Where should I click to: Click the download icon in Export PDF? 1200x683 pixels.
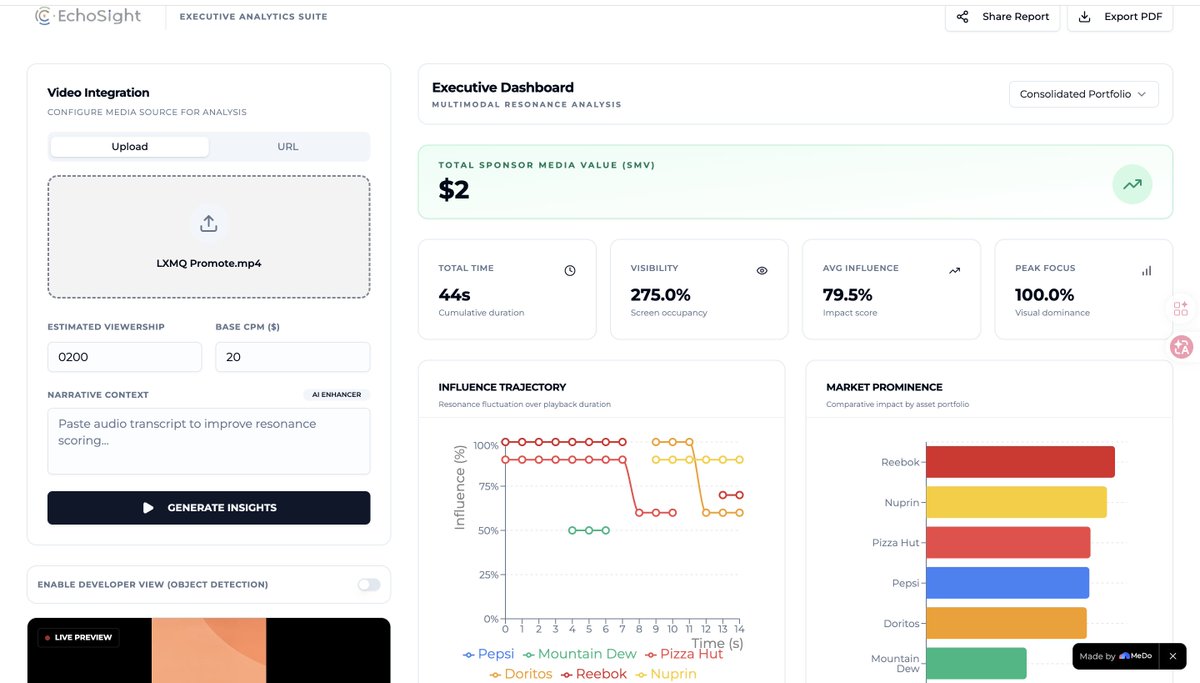click(1085, 17)
